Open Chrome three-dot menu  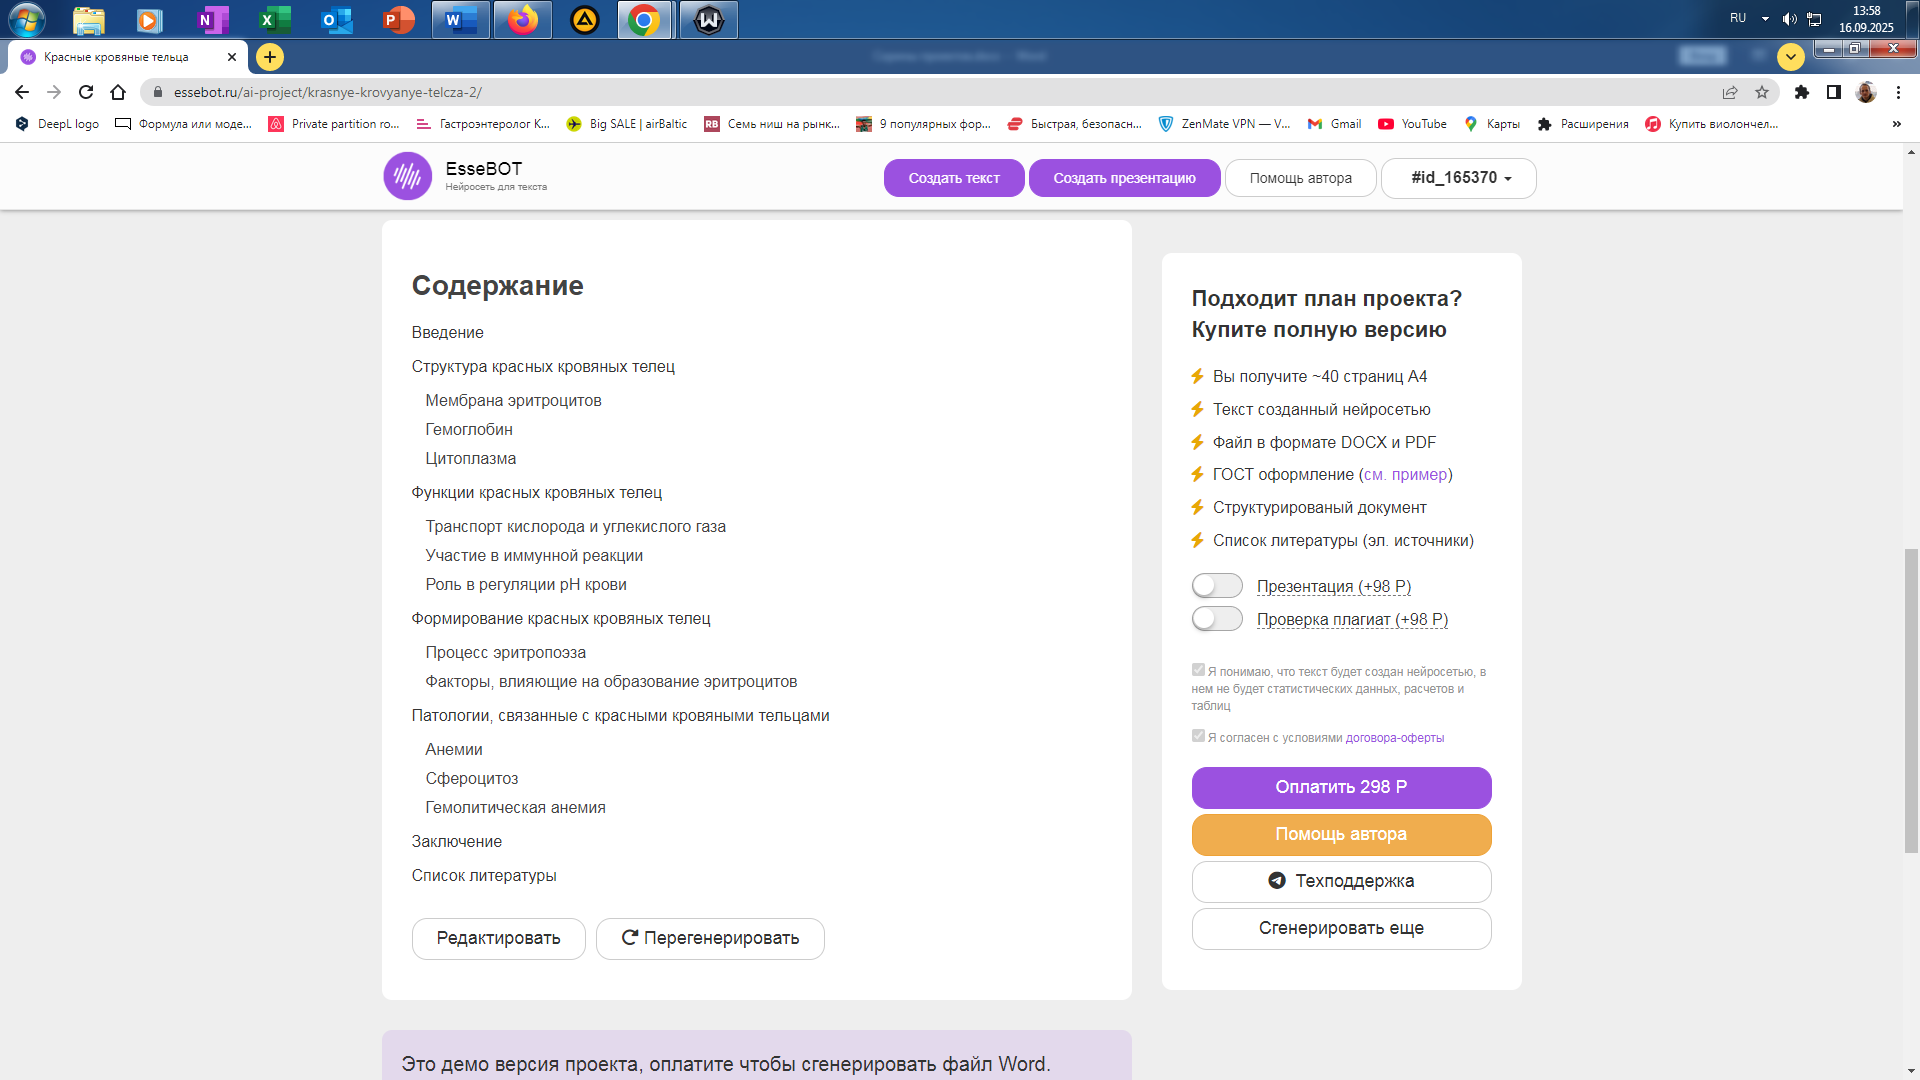point(1898,92)
